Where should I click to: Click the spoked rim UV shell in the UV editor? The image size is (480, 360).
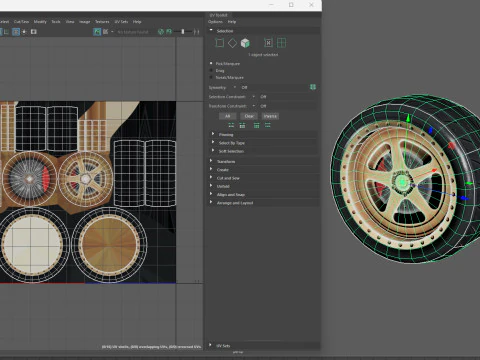(86, 179)
